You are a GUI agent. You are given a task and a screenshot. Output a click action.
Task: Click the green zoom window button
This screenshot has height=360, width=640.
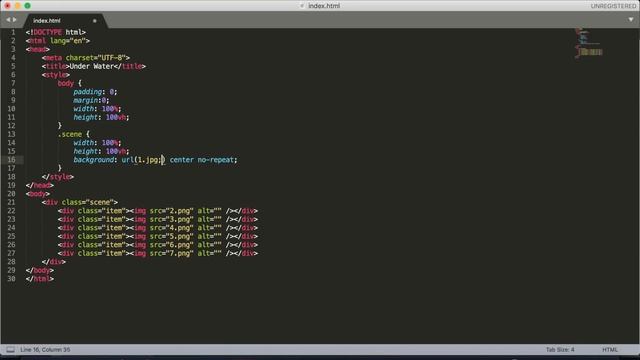[x=27, y=6]
